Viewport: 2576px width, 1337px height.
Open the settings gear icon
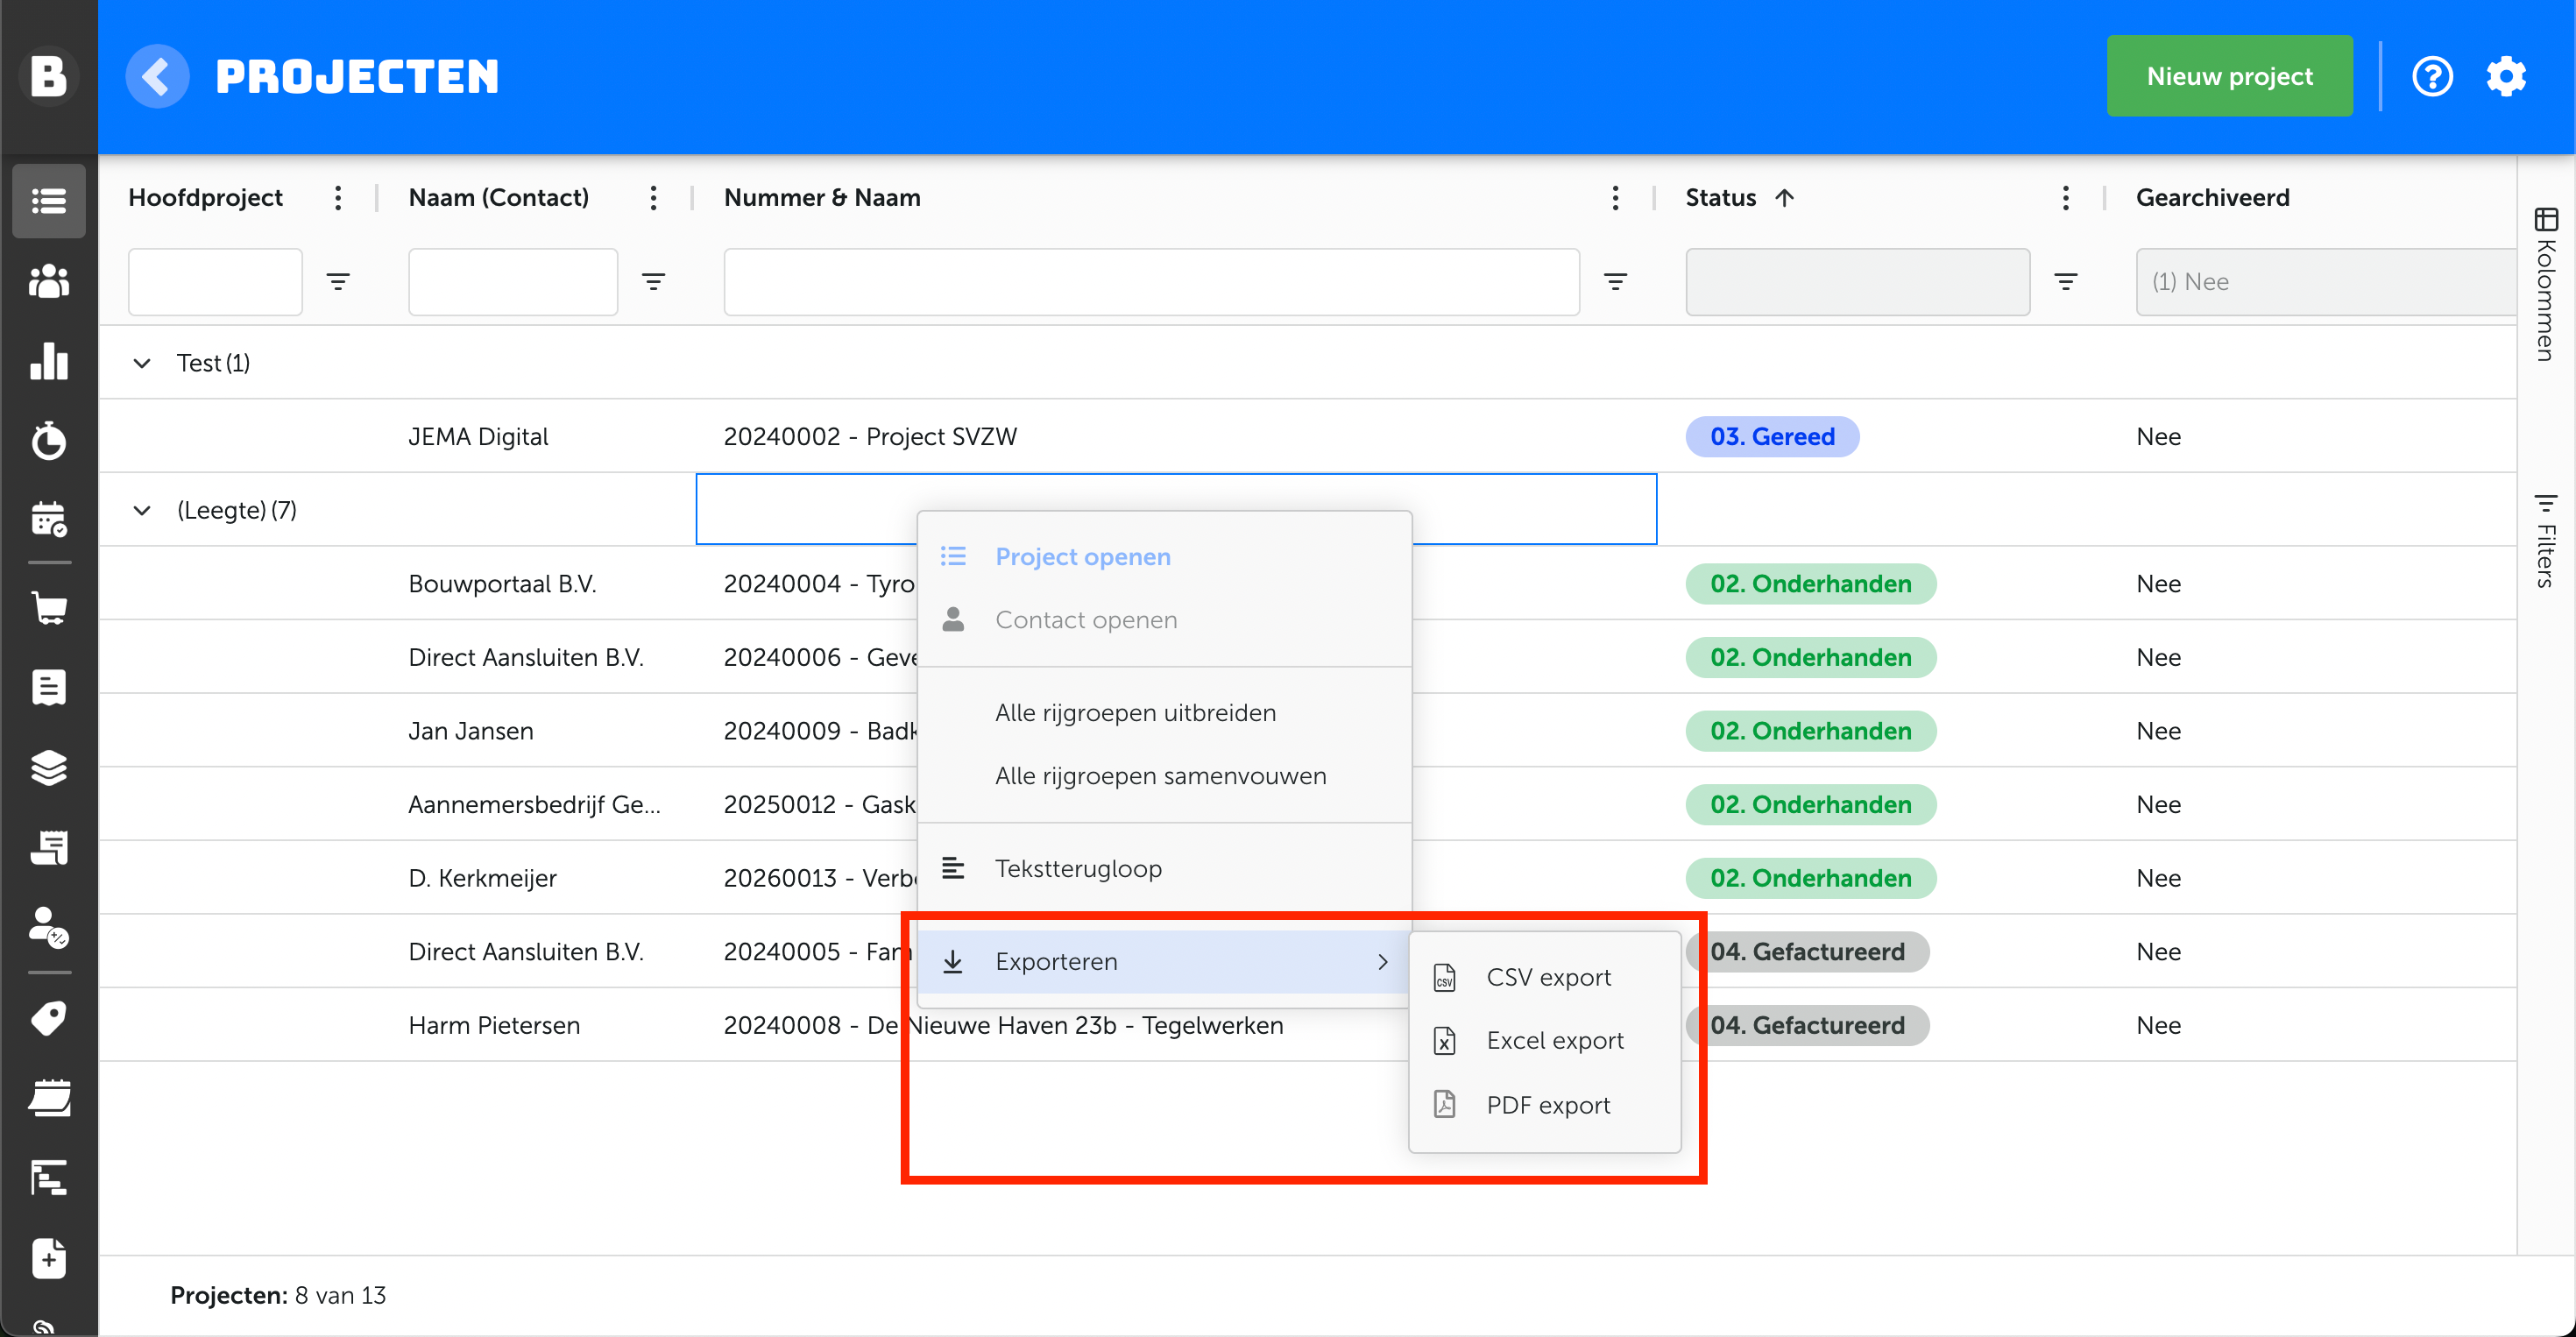point(2506,76)
